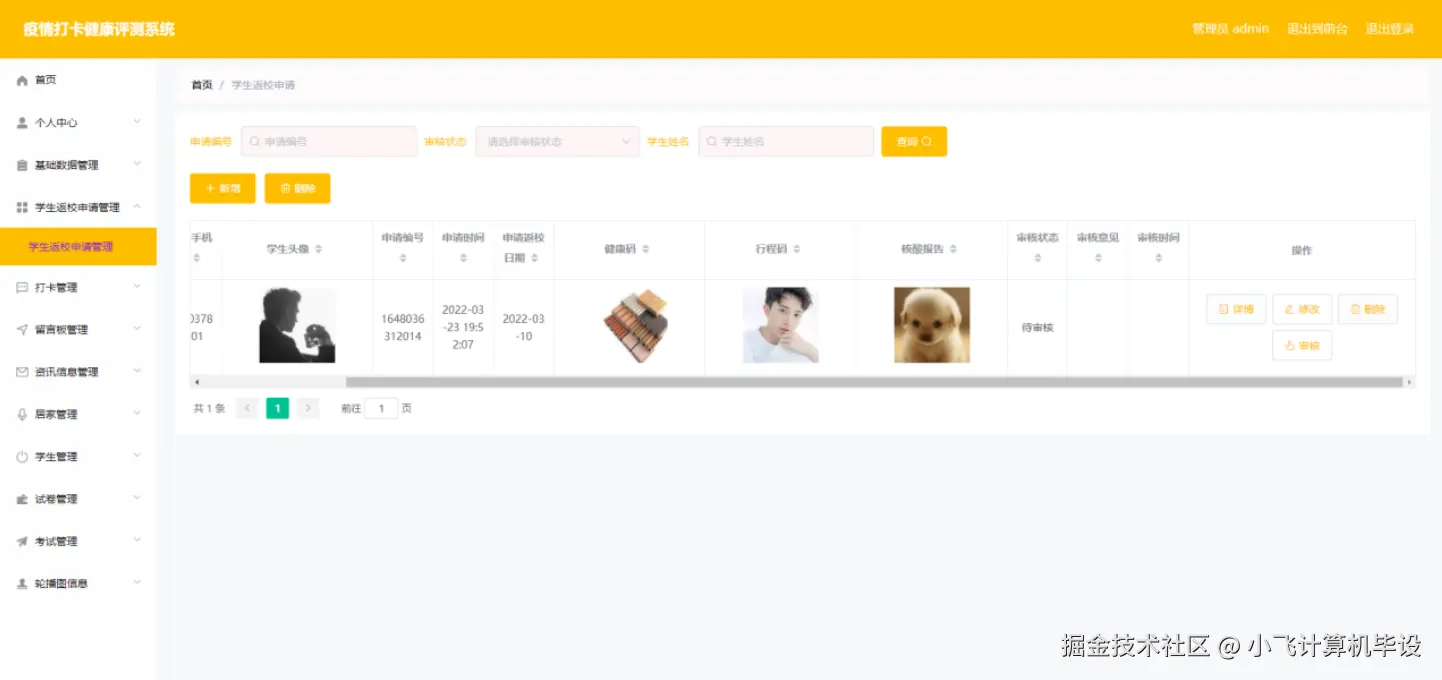Click the chart icon beside 试卷管理
Viewport: 1442px width, 680px height.
[22, 499]
